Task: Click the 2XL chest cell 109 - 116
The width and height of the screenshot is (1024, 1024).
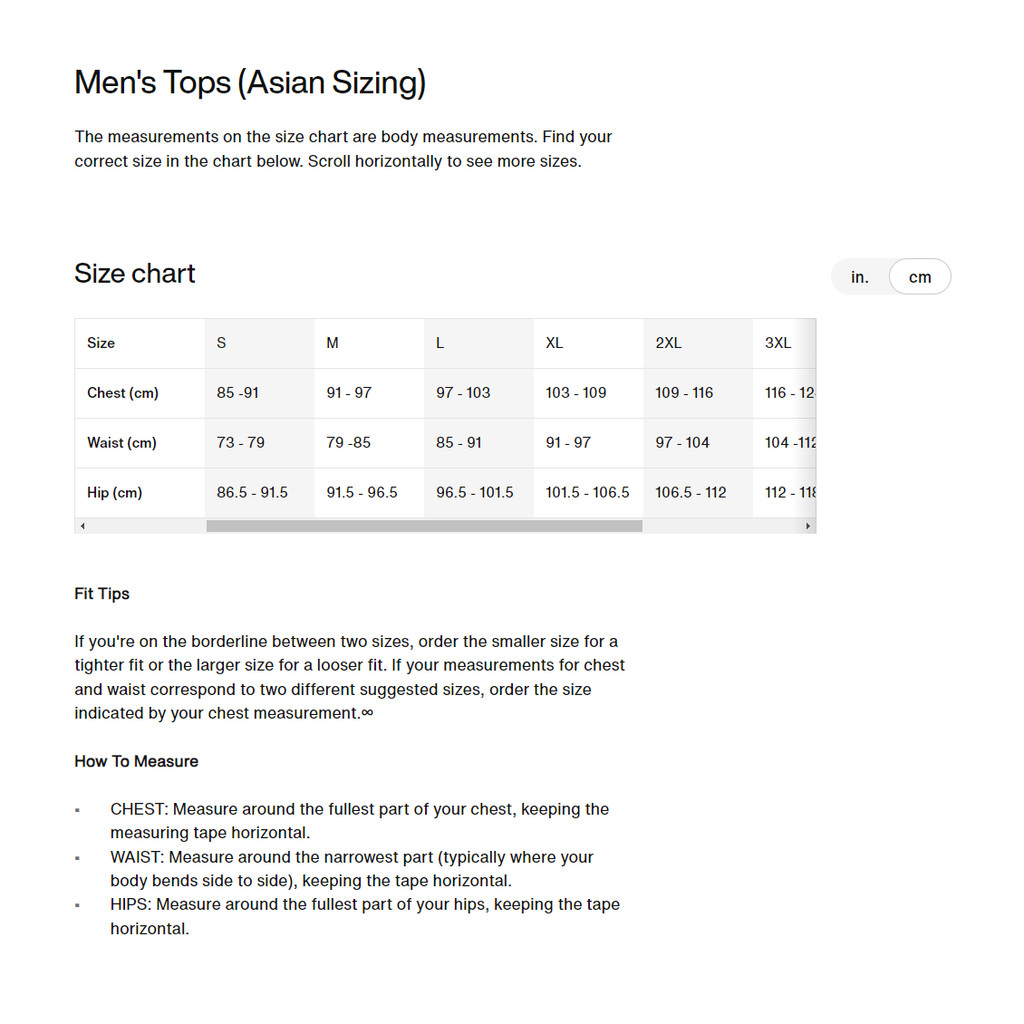Action: pyautogui.click(x=684, y=393)
